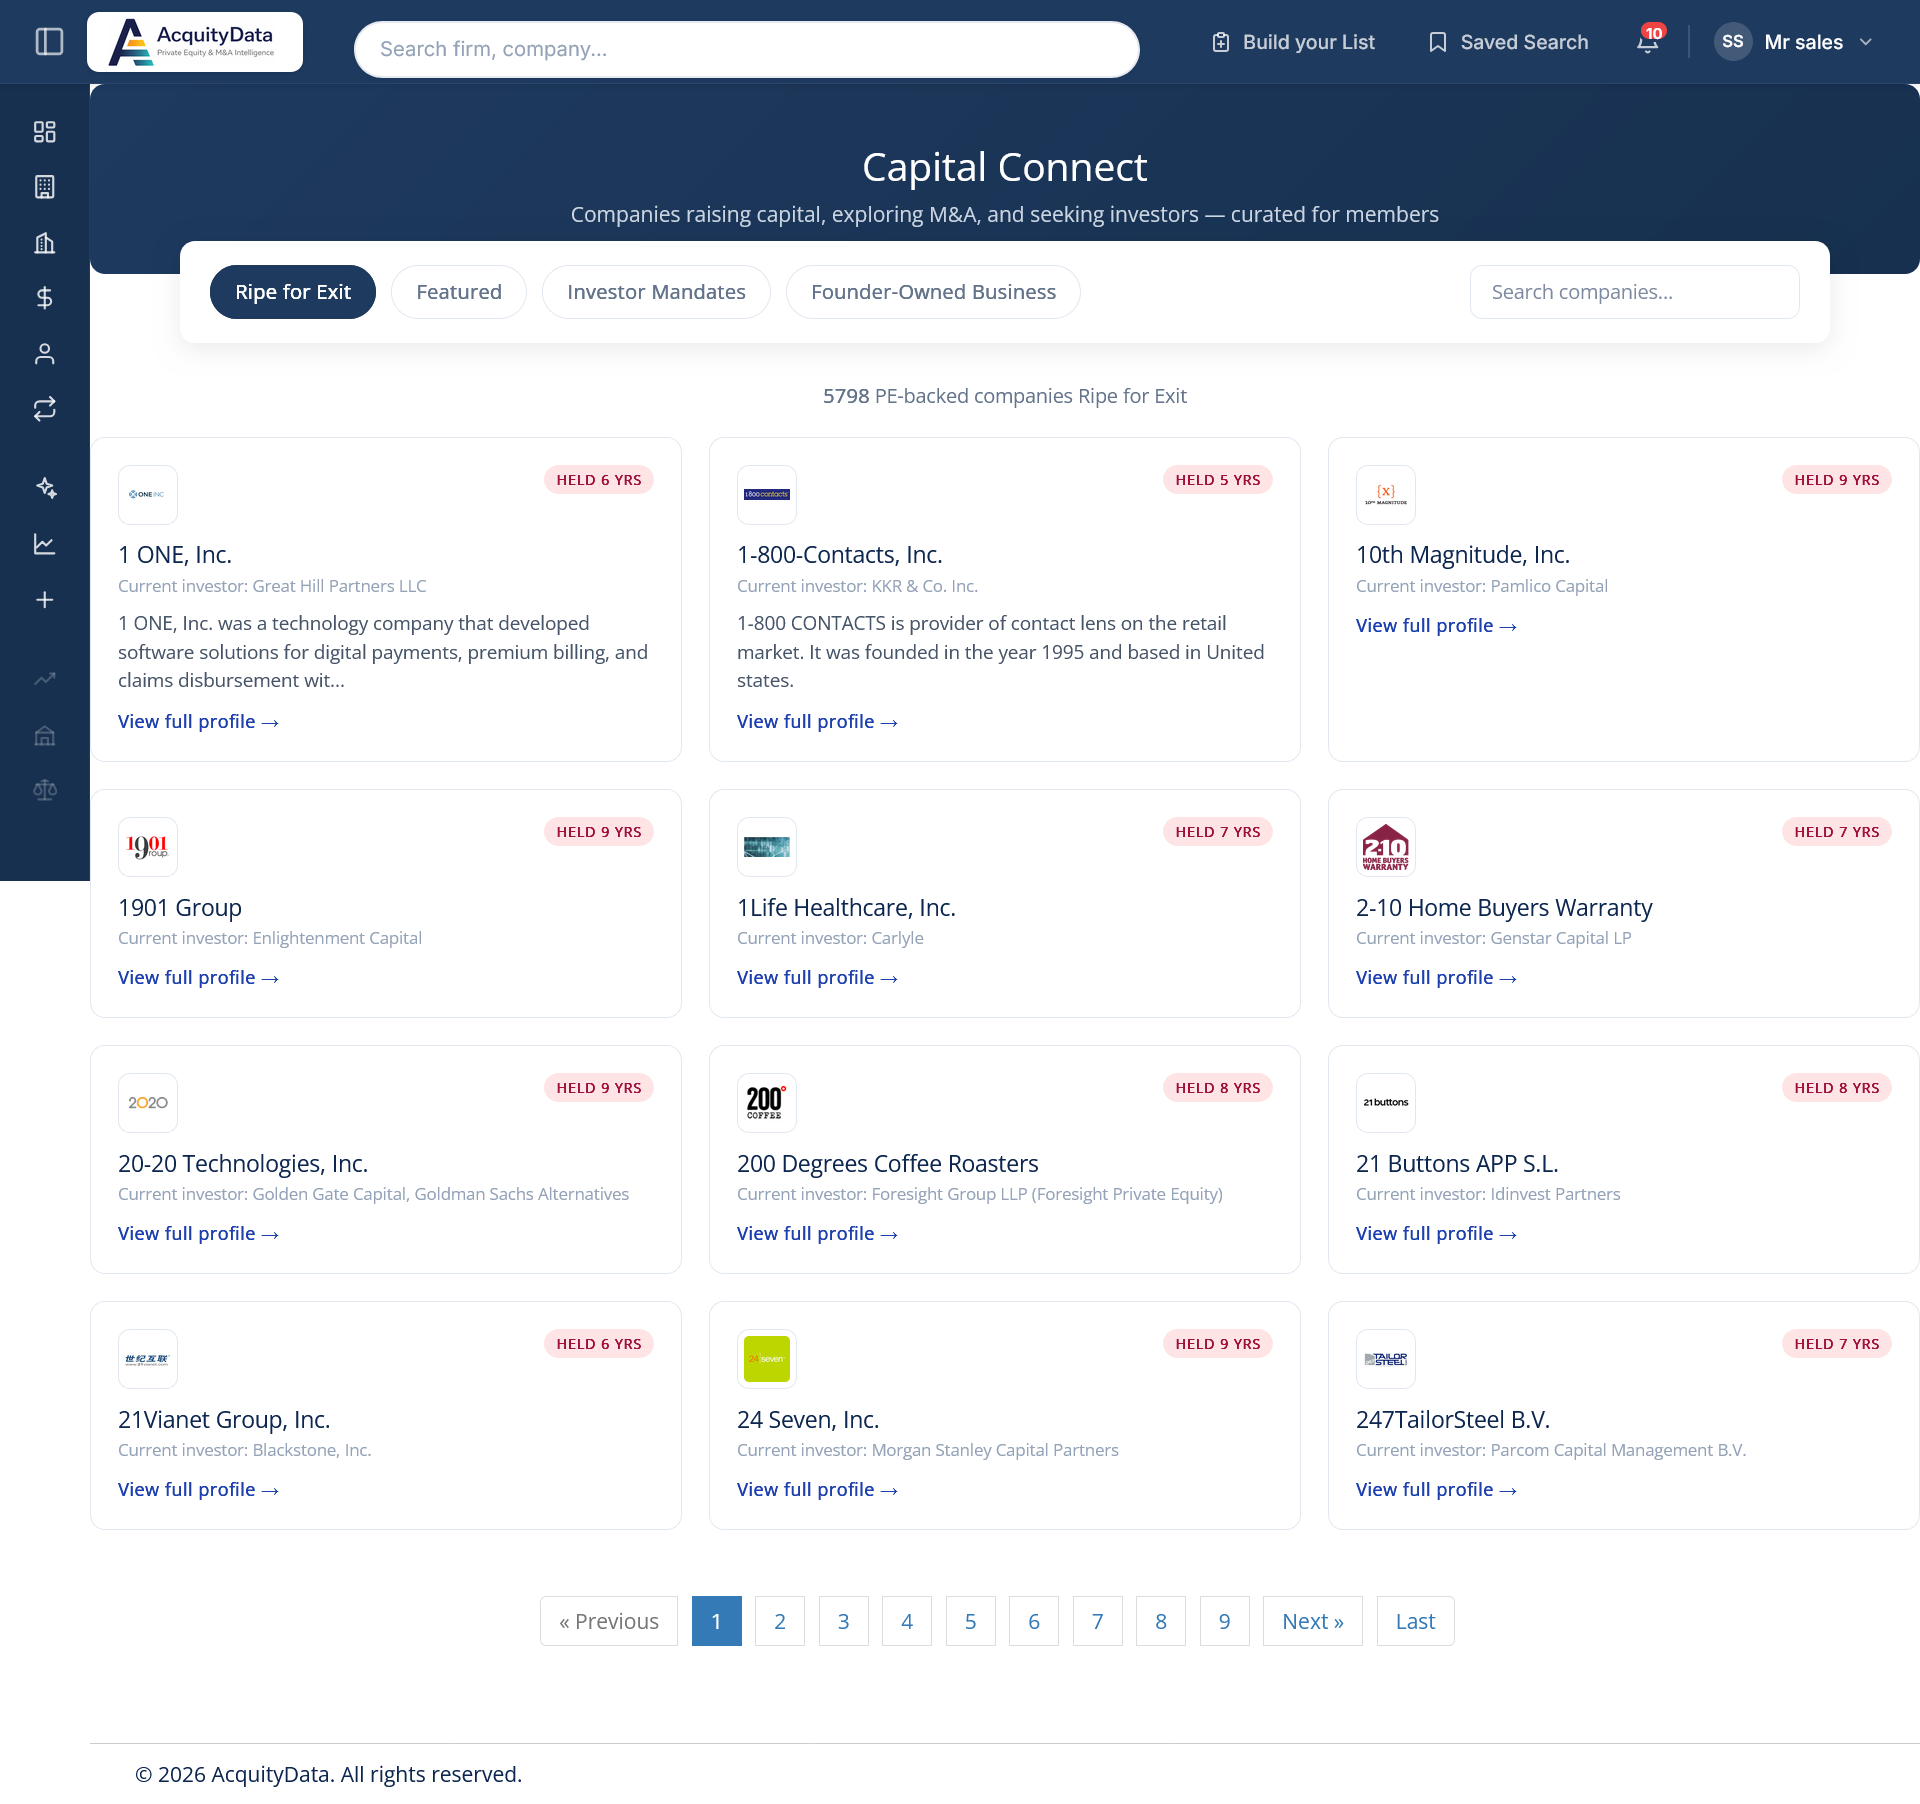
Task: Open the dollar sign icon in sidebar
Action: point(45,298)
